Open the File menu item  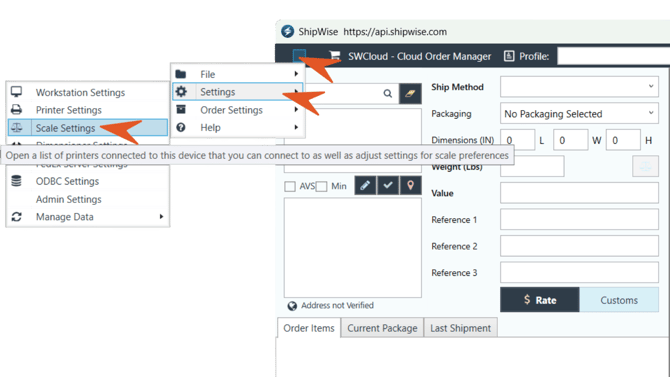coord(238,74)
